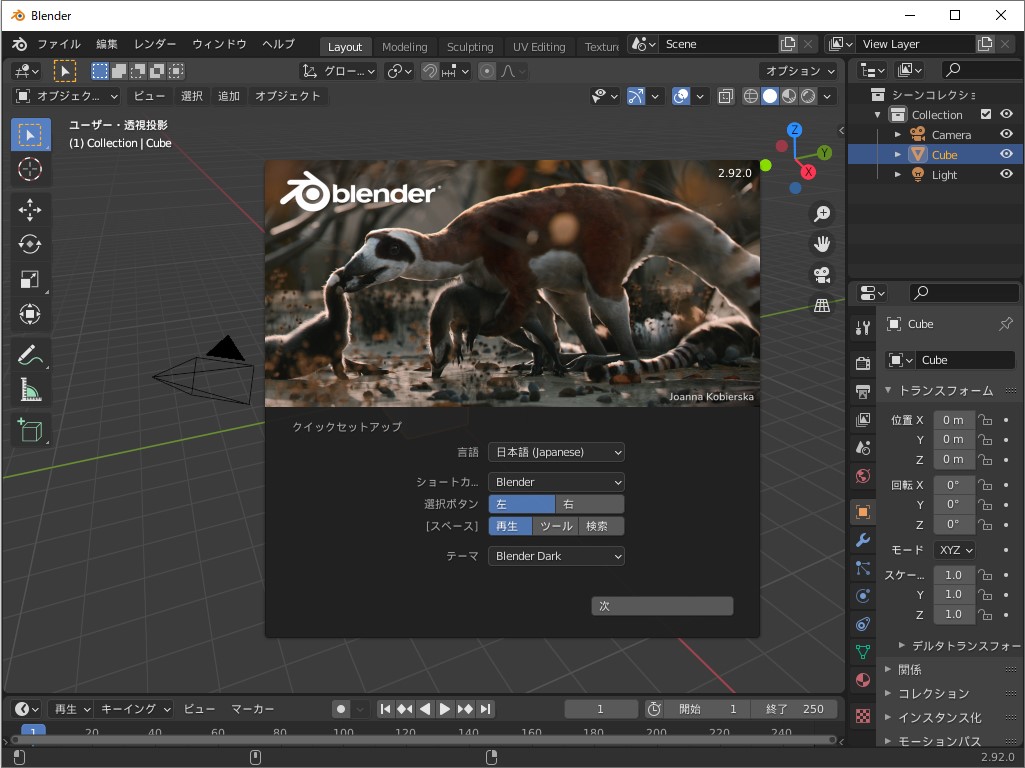The image size is (1025, 768).
Task: Click the 次 button in quick setup
Action: [662, 605]
